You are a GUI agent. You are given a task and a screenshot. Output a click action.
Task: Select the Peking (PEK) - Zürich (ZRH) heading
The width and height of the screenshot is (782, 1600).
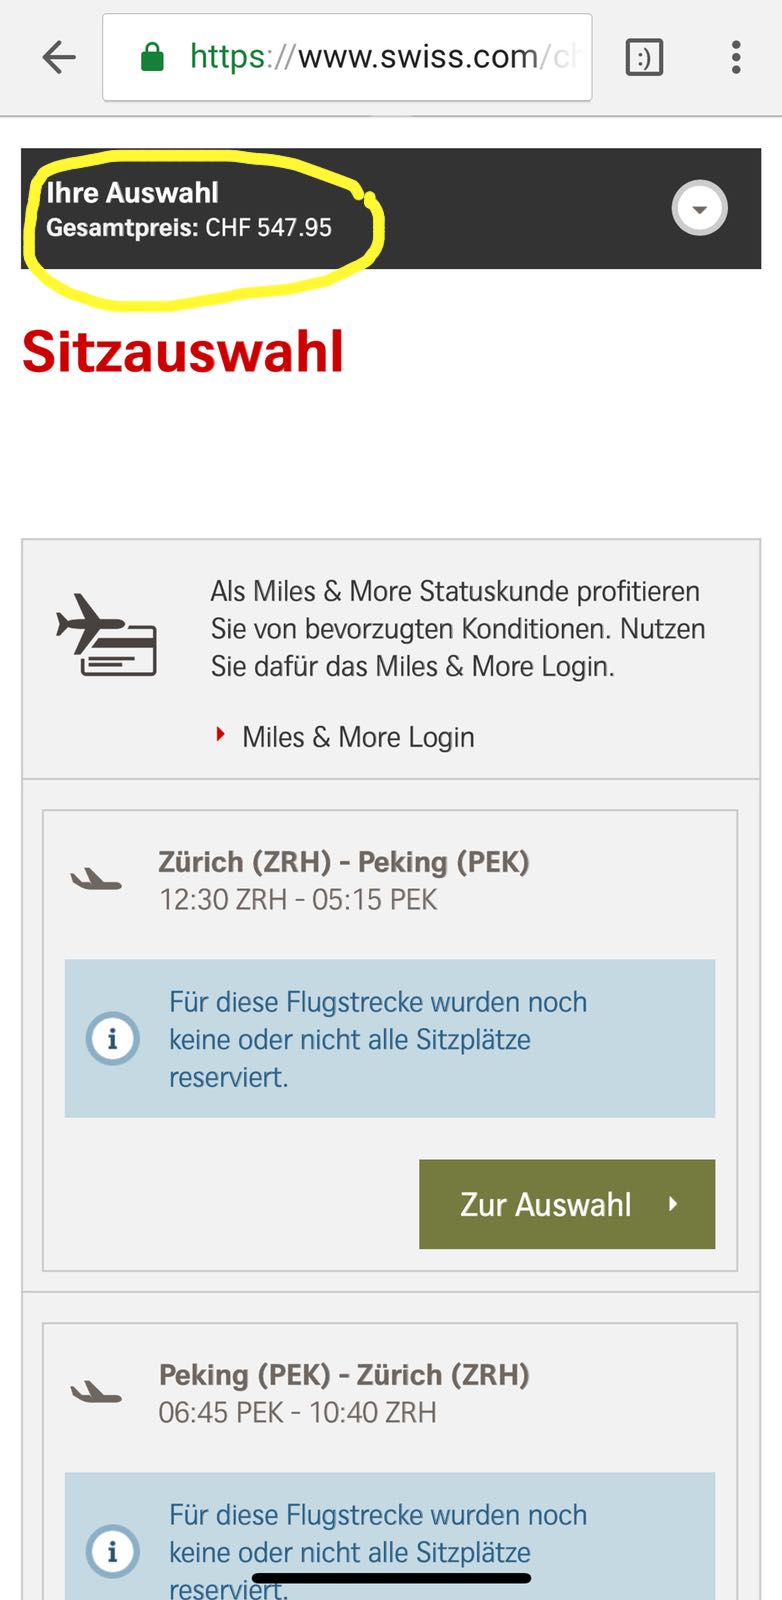click(x=344, y=1375)
